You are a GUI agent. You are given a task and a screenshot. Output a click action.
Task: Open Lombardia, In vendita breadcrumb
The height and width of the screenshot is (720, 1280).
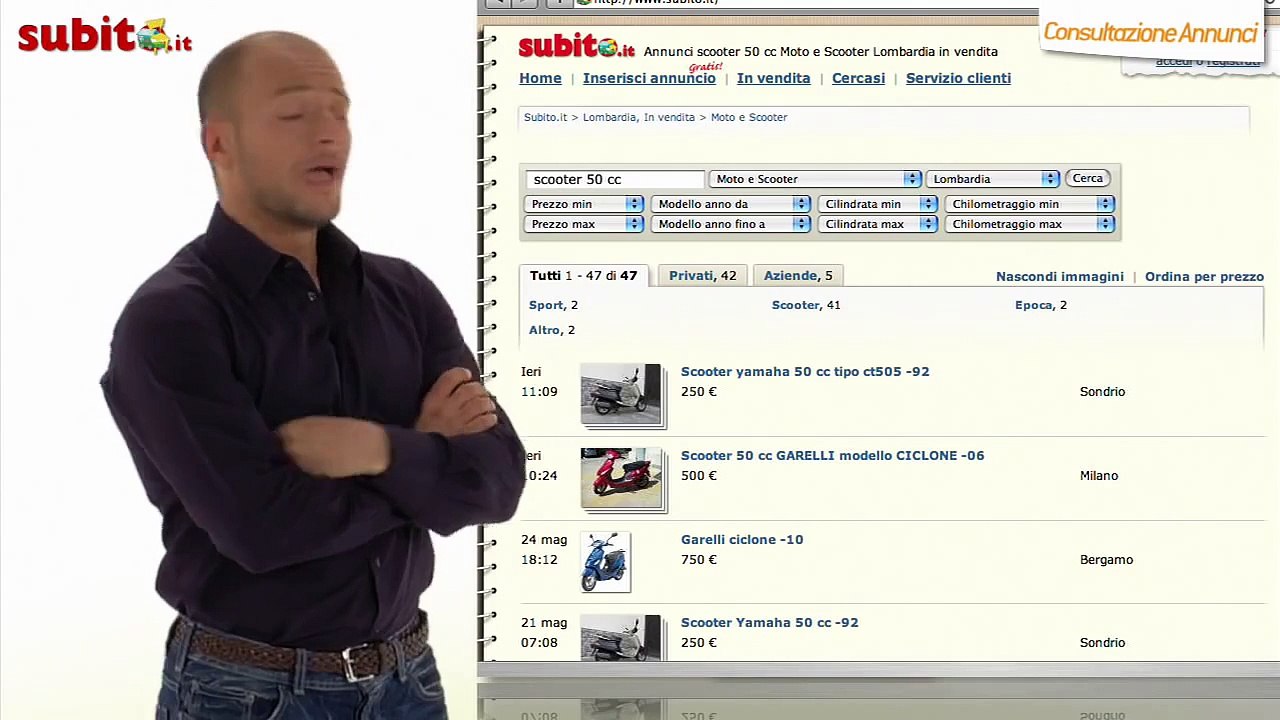coord(638,117)
